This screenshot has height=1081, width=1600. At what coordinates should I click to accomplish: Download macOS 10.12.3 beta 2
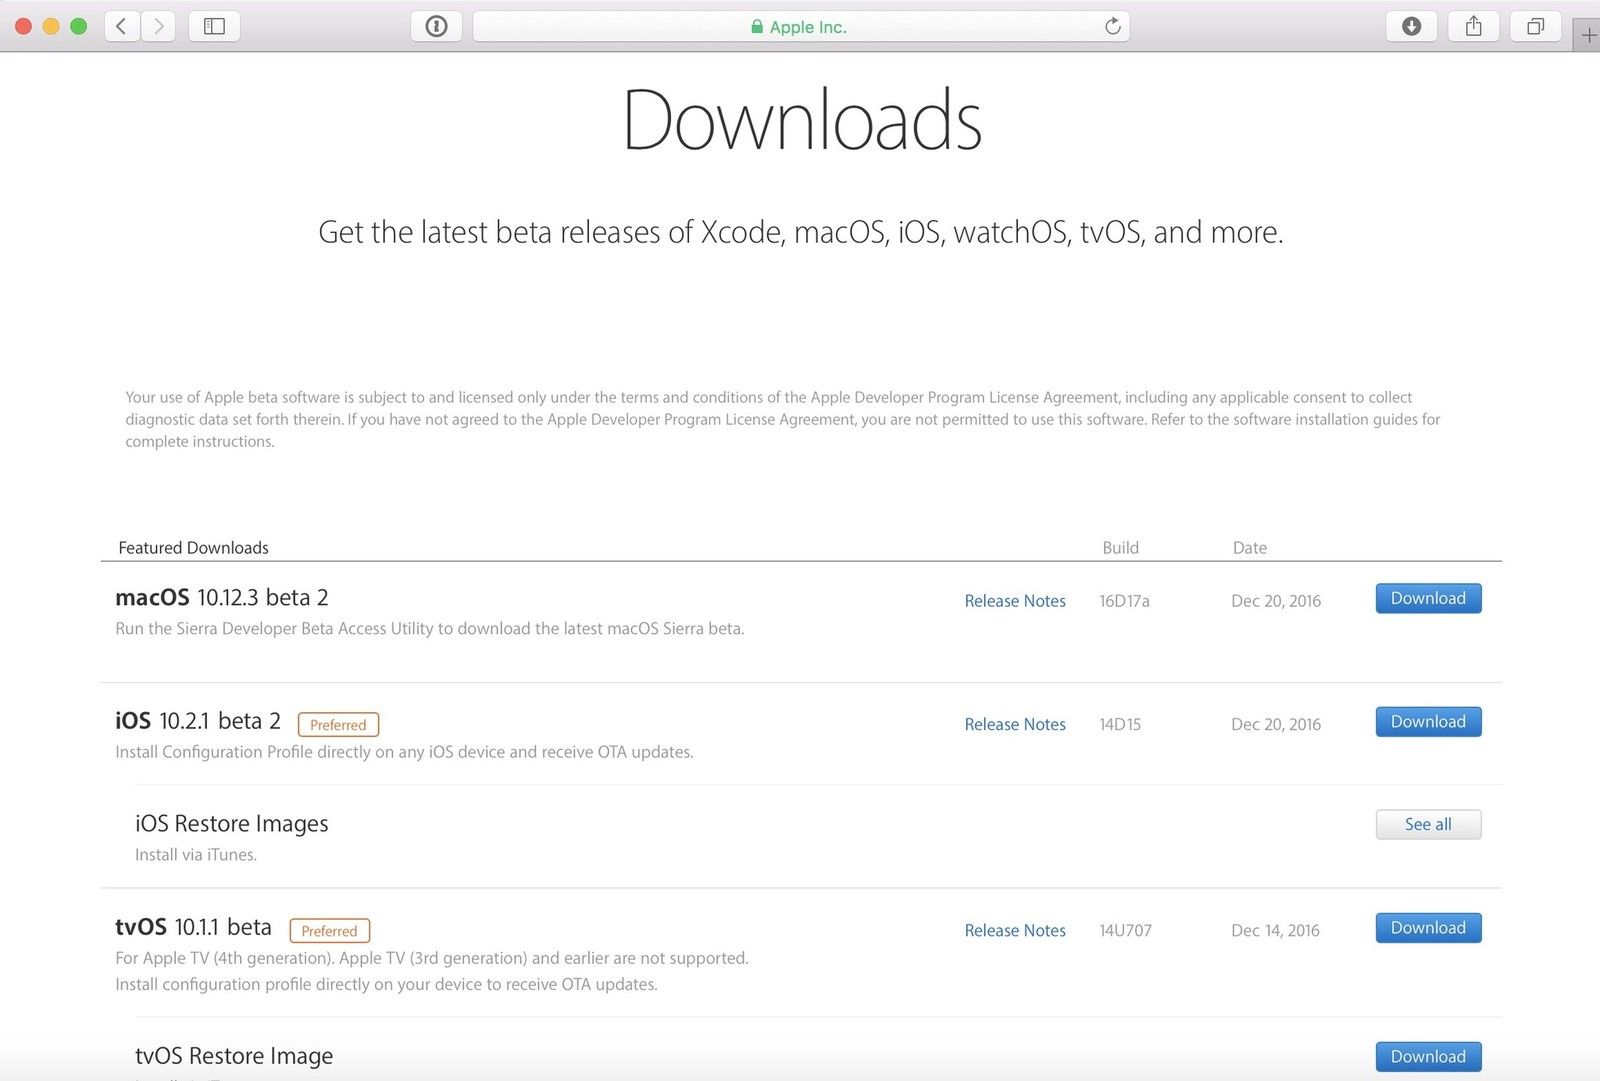click(1427, 598)
